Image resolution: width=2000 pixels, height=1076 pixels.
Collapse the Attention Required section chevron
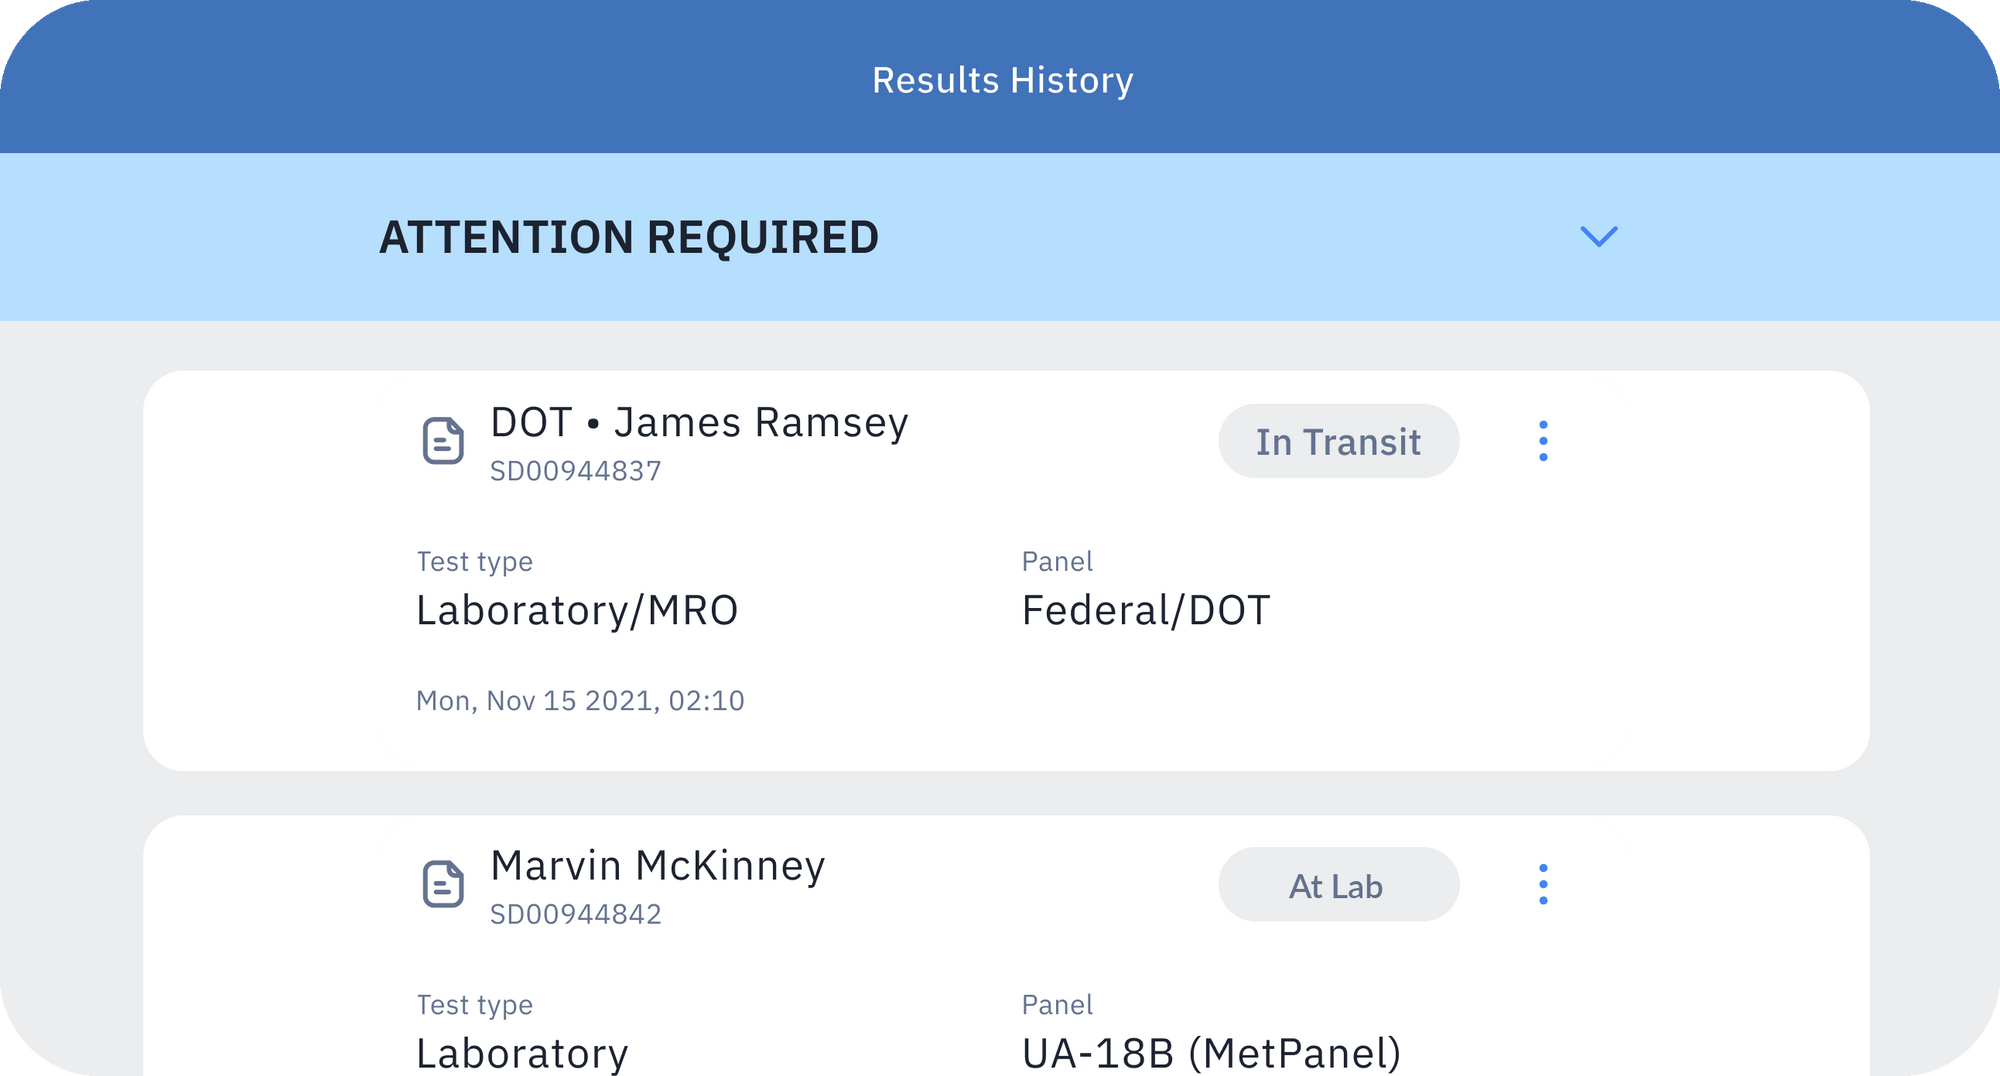(x=1598, y=237)
